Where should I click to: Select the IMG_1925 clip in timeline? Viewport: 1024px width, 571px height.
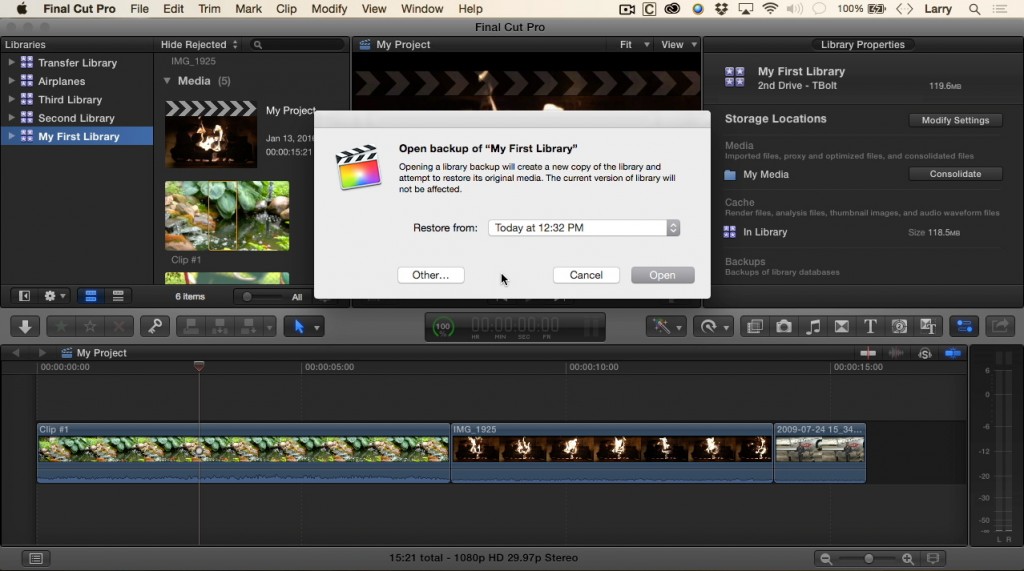point(611,453)
